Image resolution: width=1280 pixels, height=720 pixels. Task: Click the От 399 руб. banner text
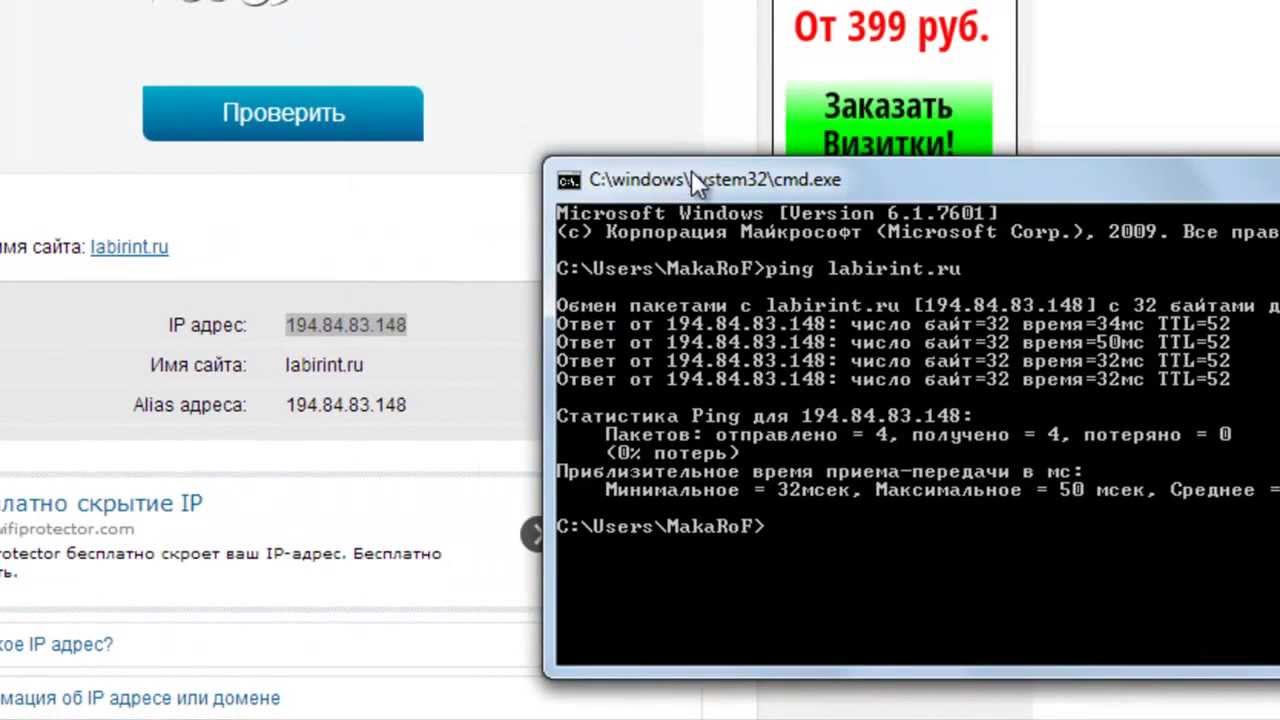(891, 27)
